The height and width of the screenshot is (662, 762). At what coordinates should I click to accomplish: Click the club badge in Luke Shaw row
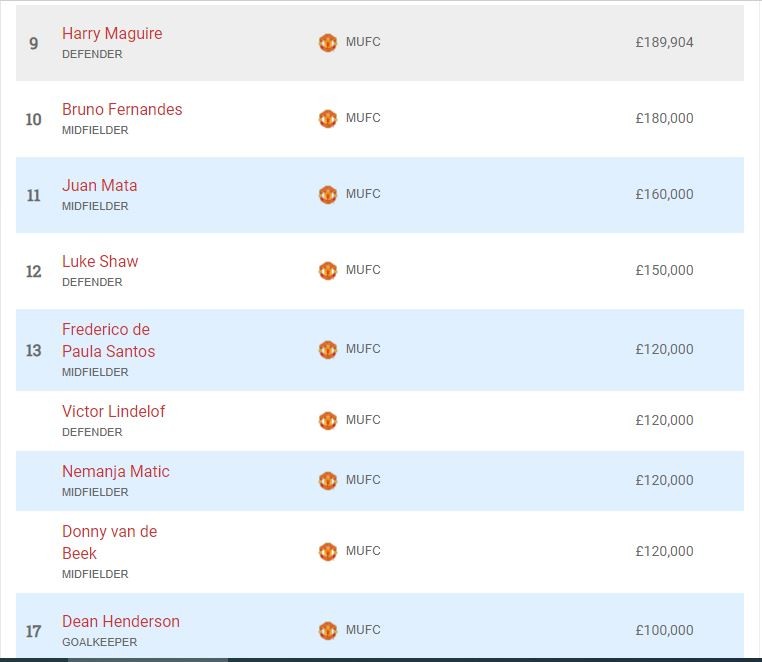(328, 271)
